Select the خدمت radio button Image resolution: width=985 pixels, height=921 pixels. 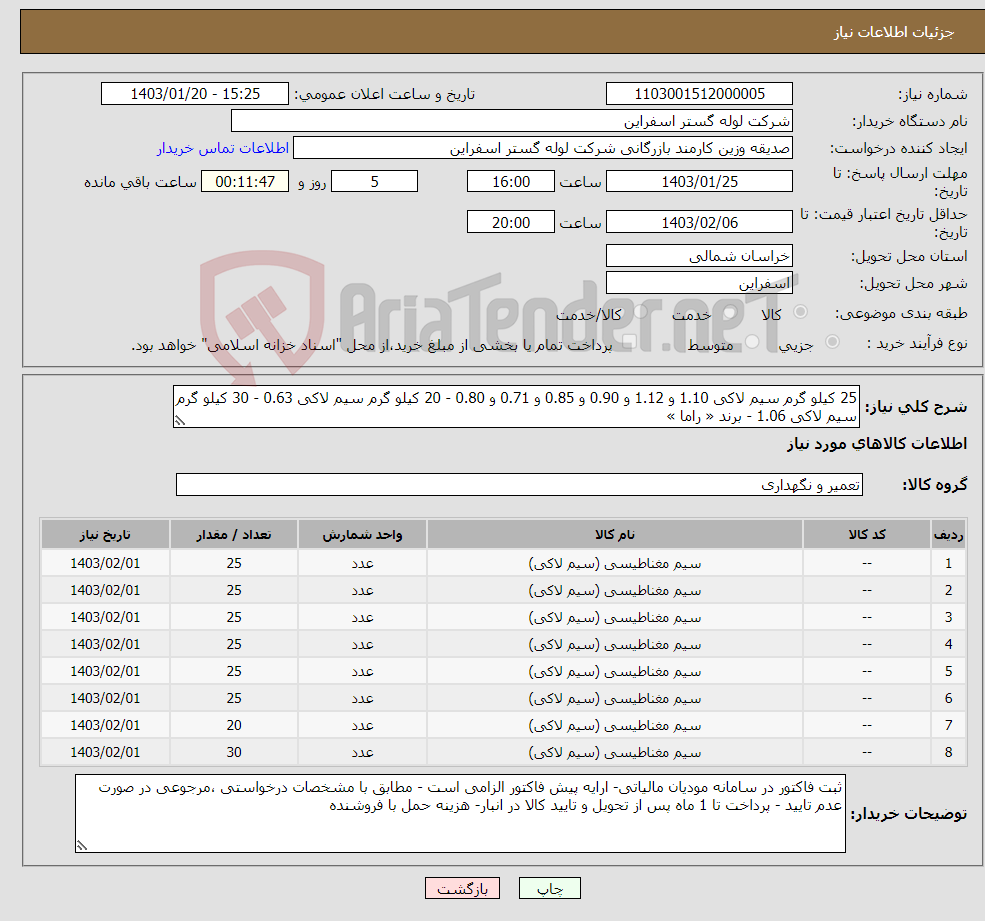coord(730,312)
